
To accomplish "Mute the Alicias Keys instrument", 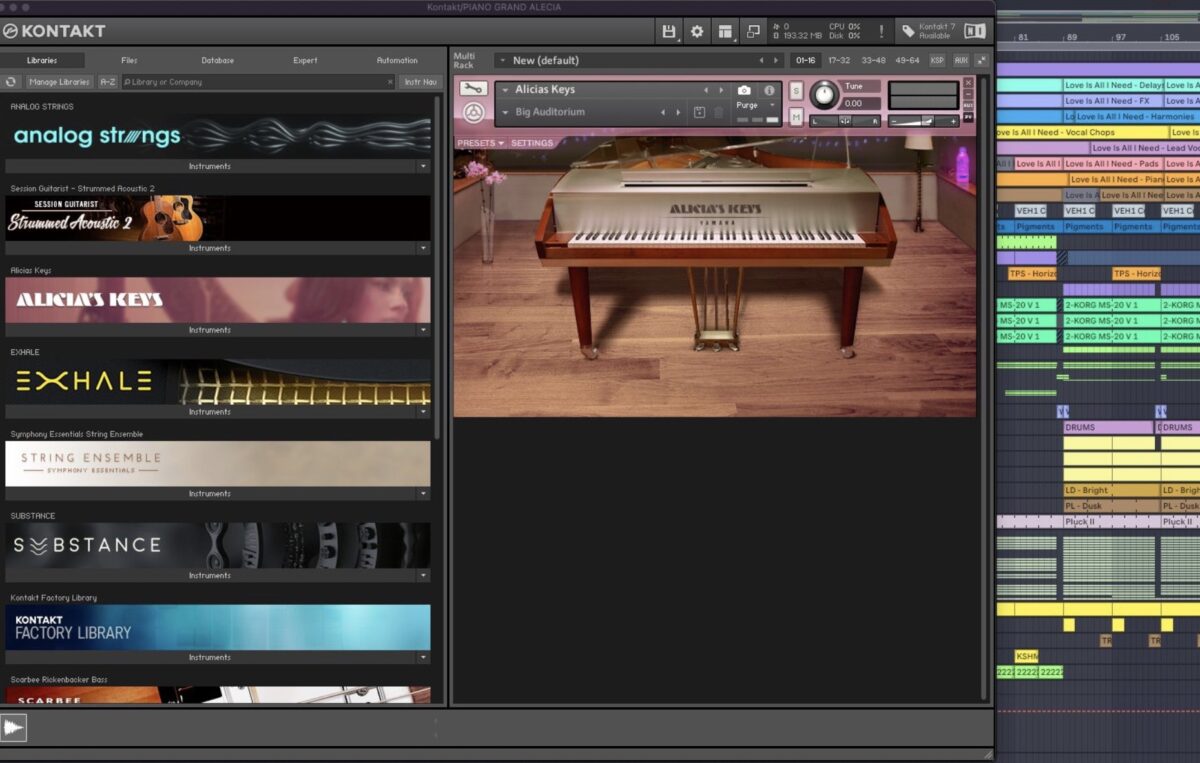I will click(x=796, y=117).
